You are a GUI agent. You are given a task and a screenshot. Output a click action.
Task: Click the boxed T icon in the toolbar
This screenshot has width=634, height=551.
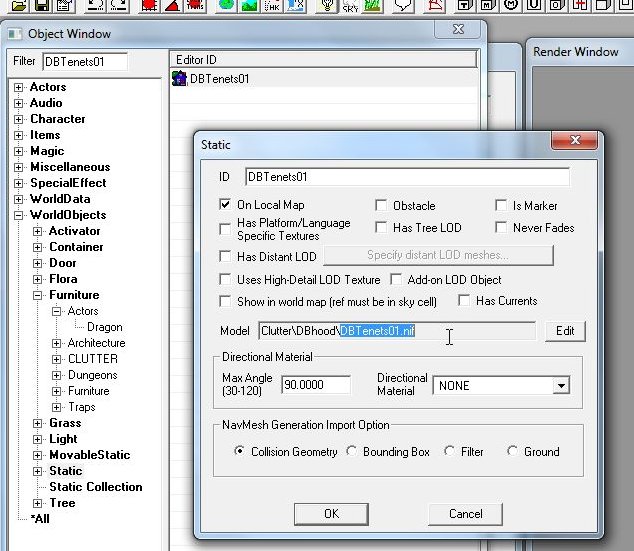(465, 5)
